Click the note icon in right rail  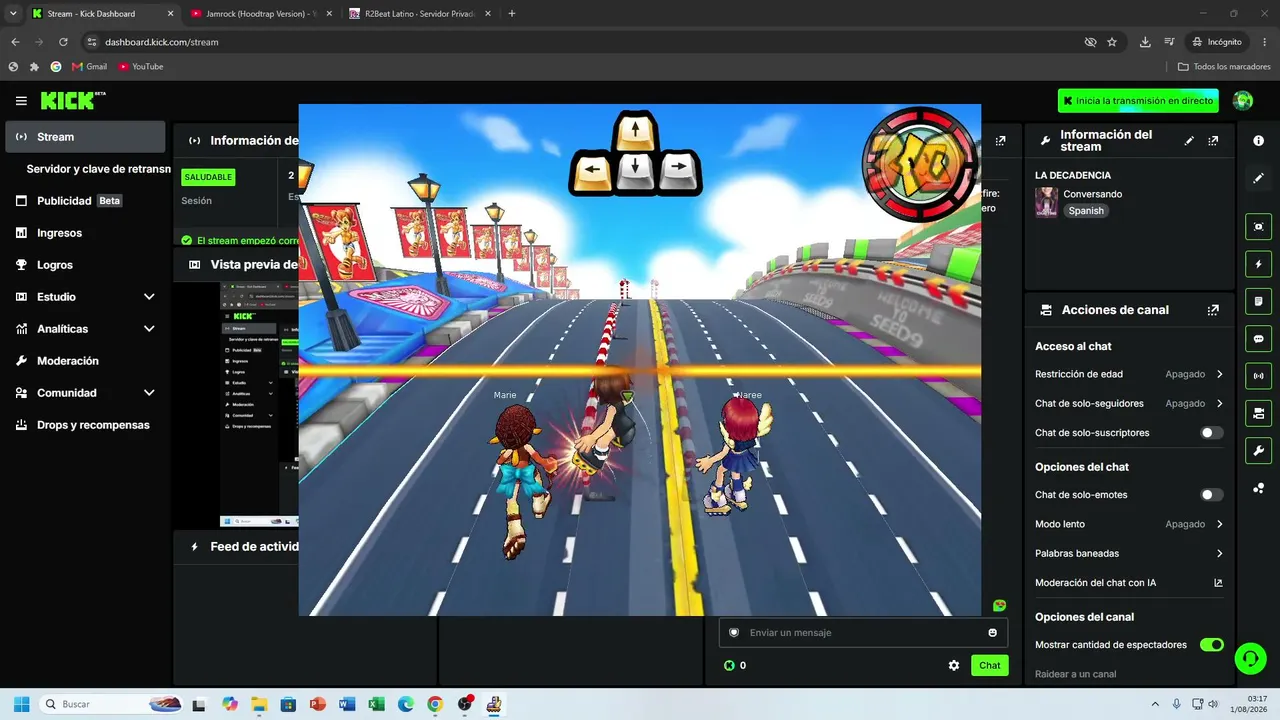(x=1258, y=301)
